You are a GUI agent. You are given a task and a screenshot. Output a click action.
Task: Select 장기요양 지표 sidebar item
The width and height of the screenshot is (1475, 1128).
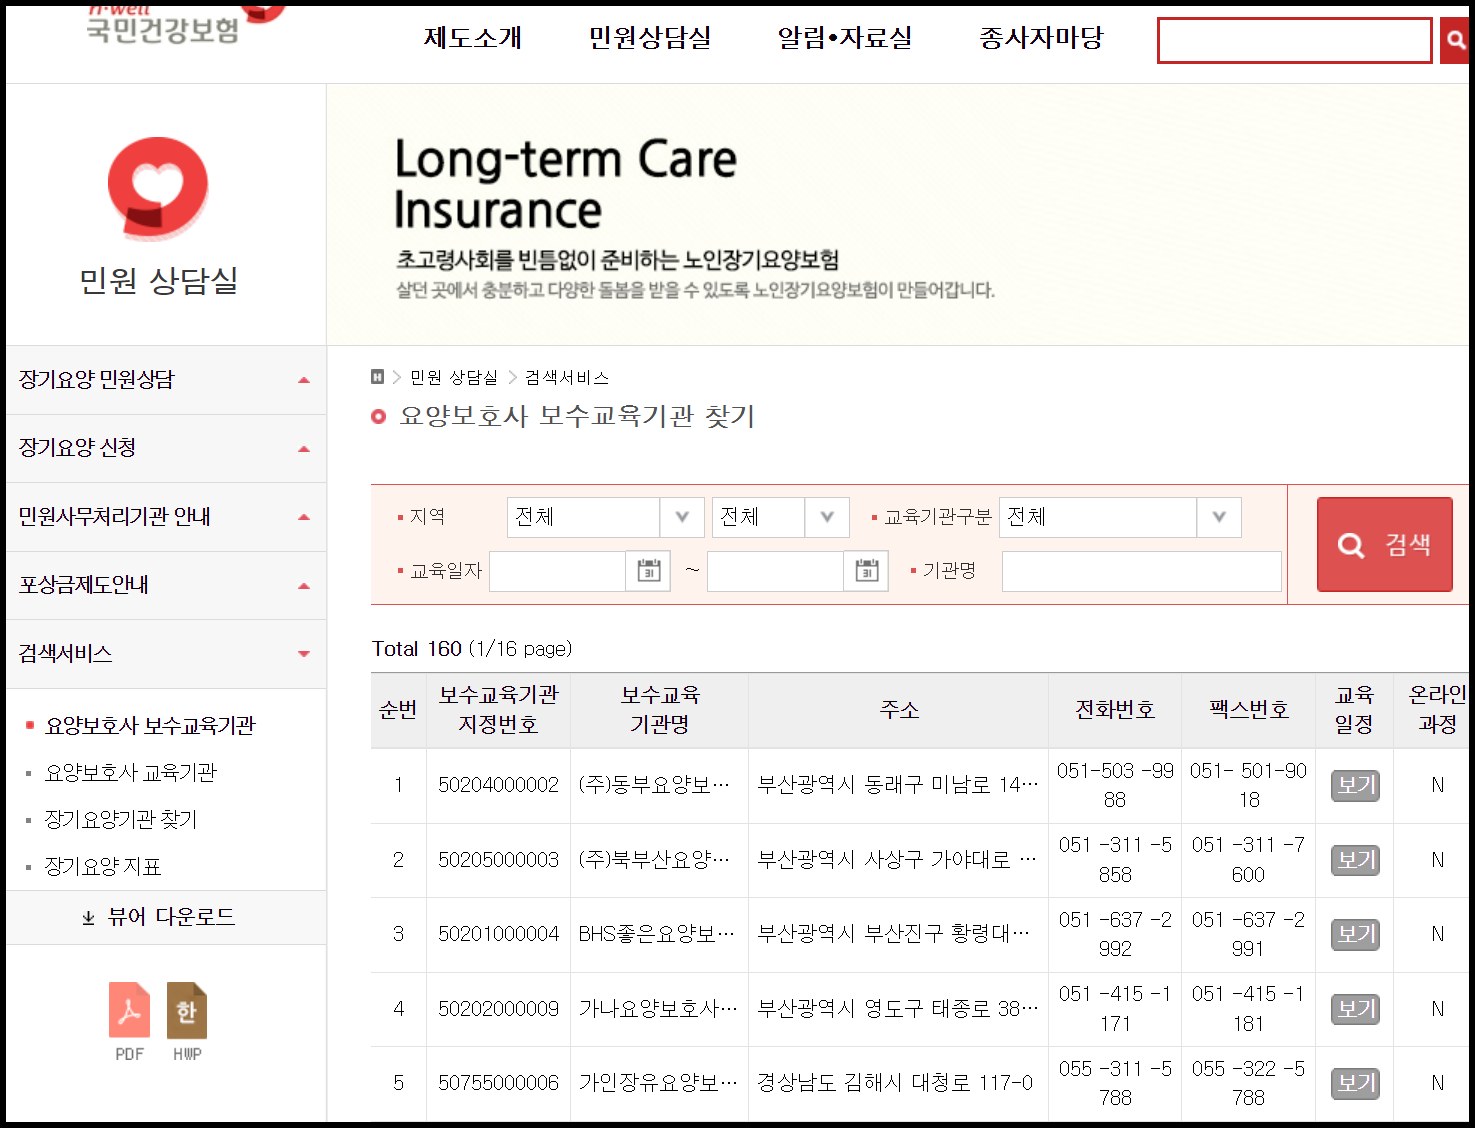[103, 867]
